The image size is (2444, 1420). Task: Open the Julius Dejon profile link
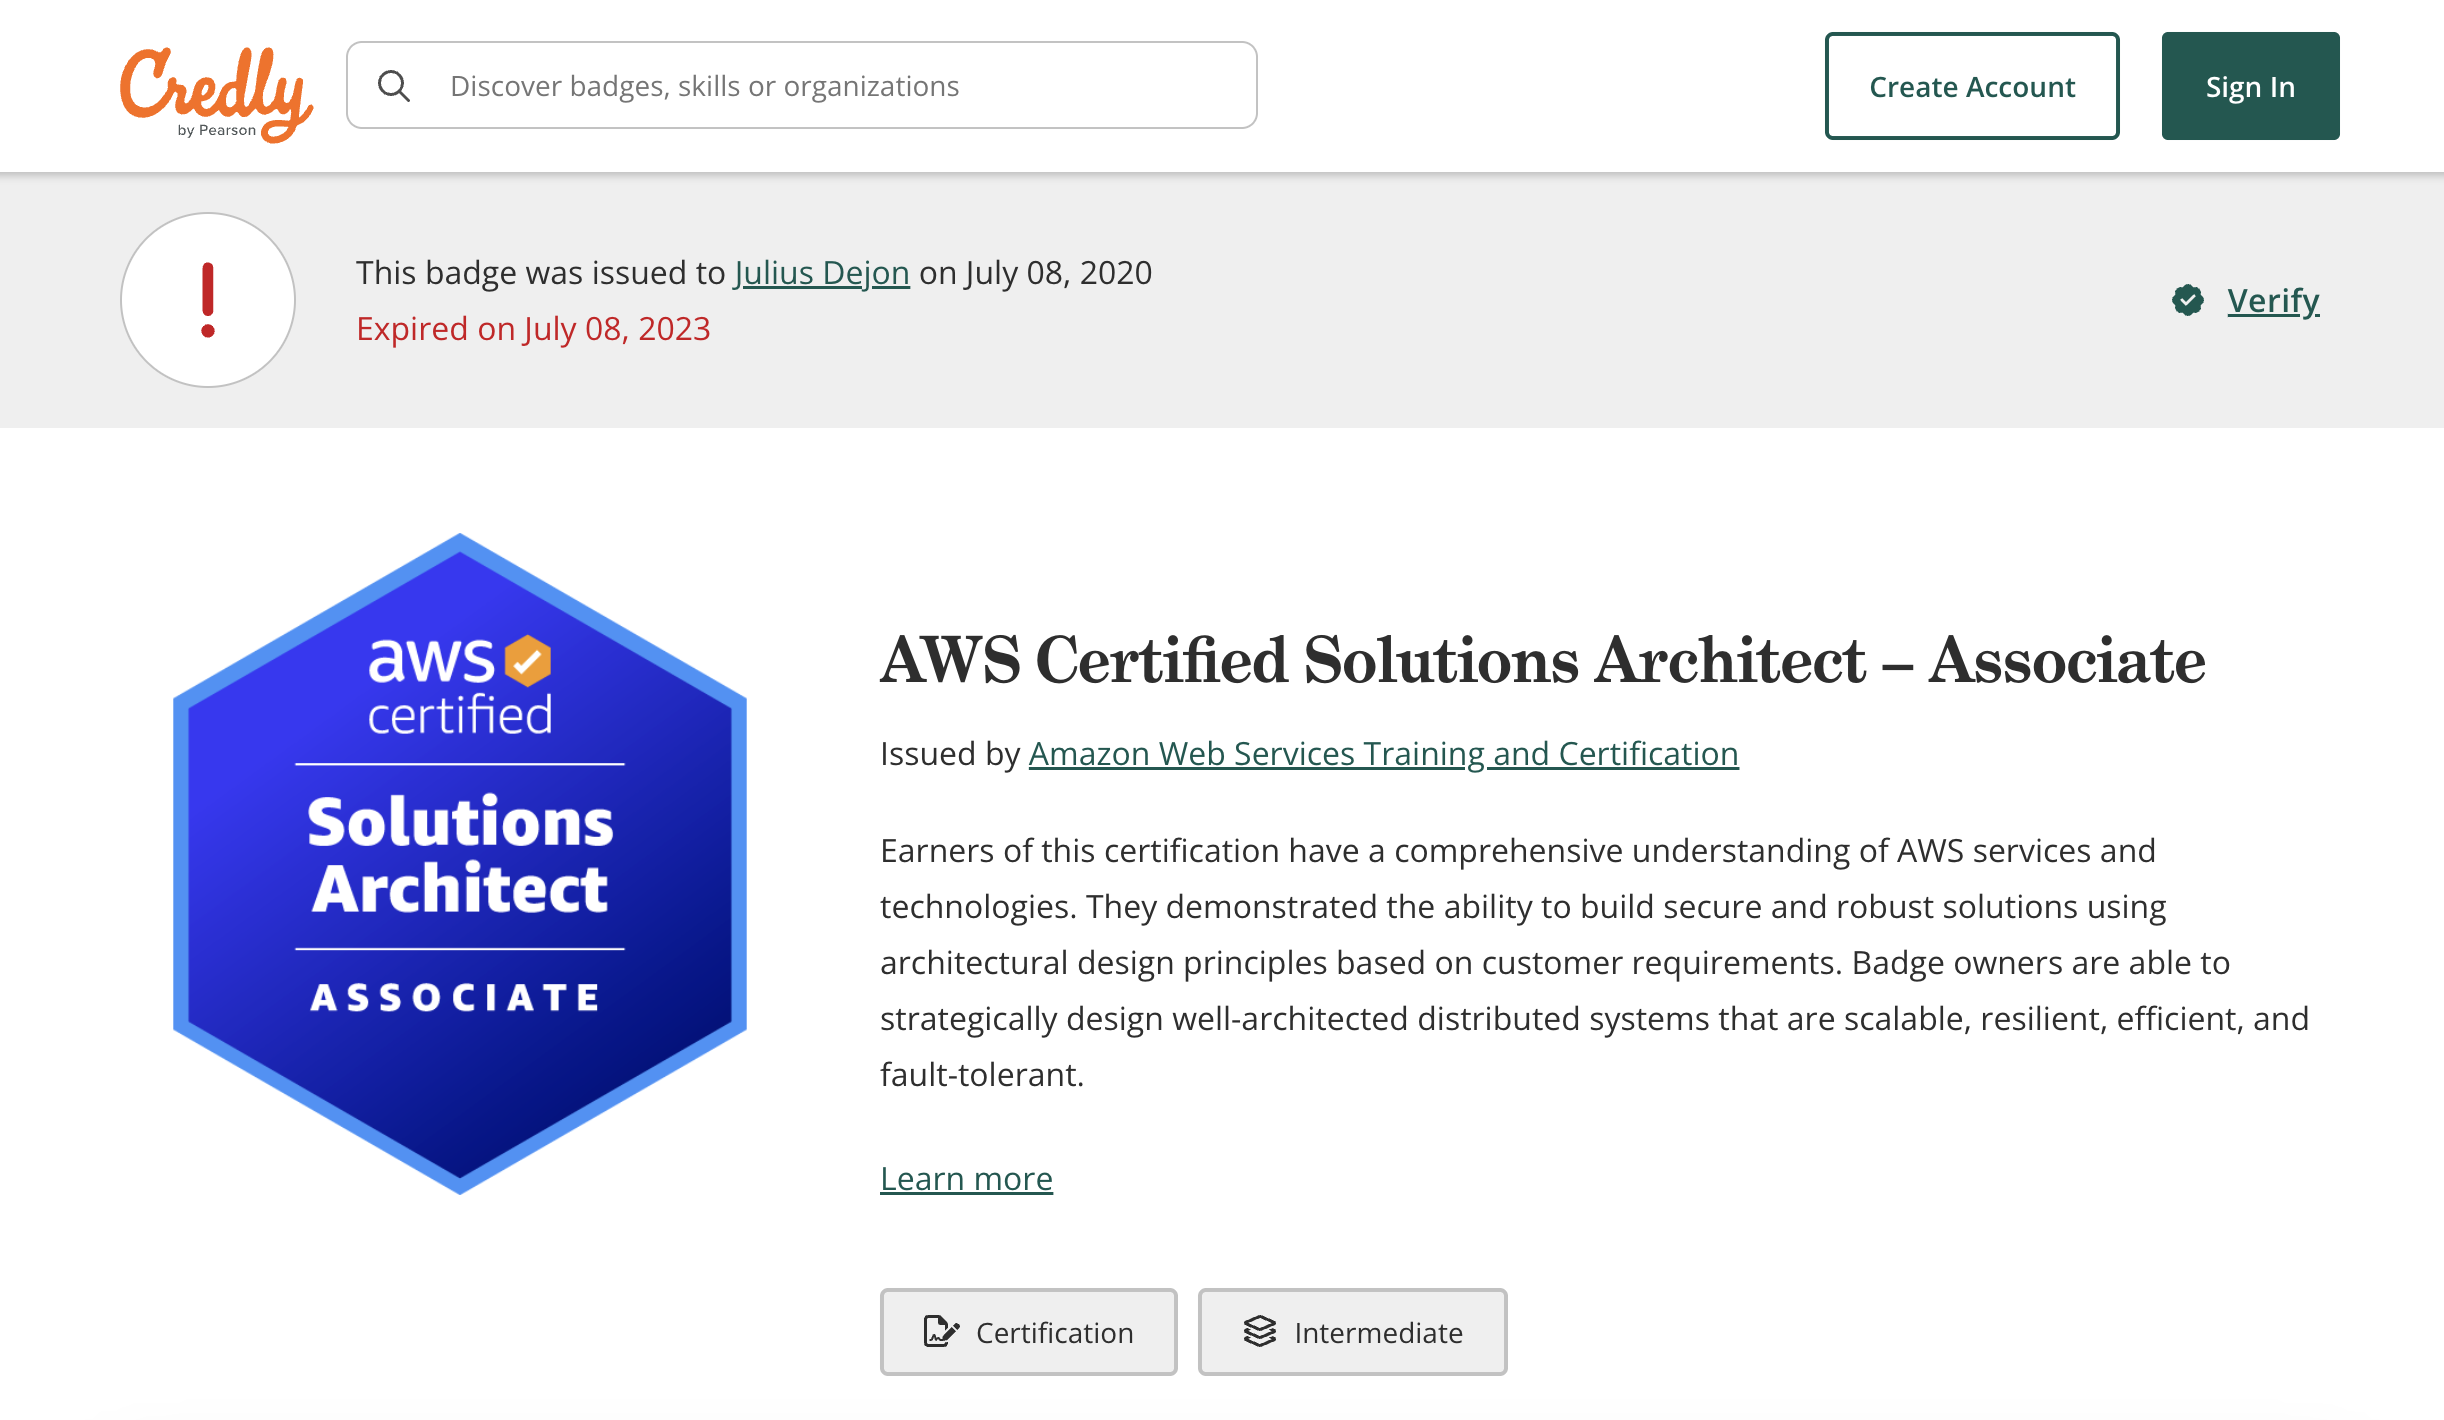[x=821, y=272]
